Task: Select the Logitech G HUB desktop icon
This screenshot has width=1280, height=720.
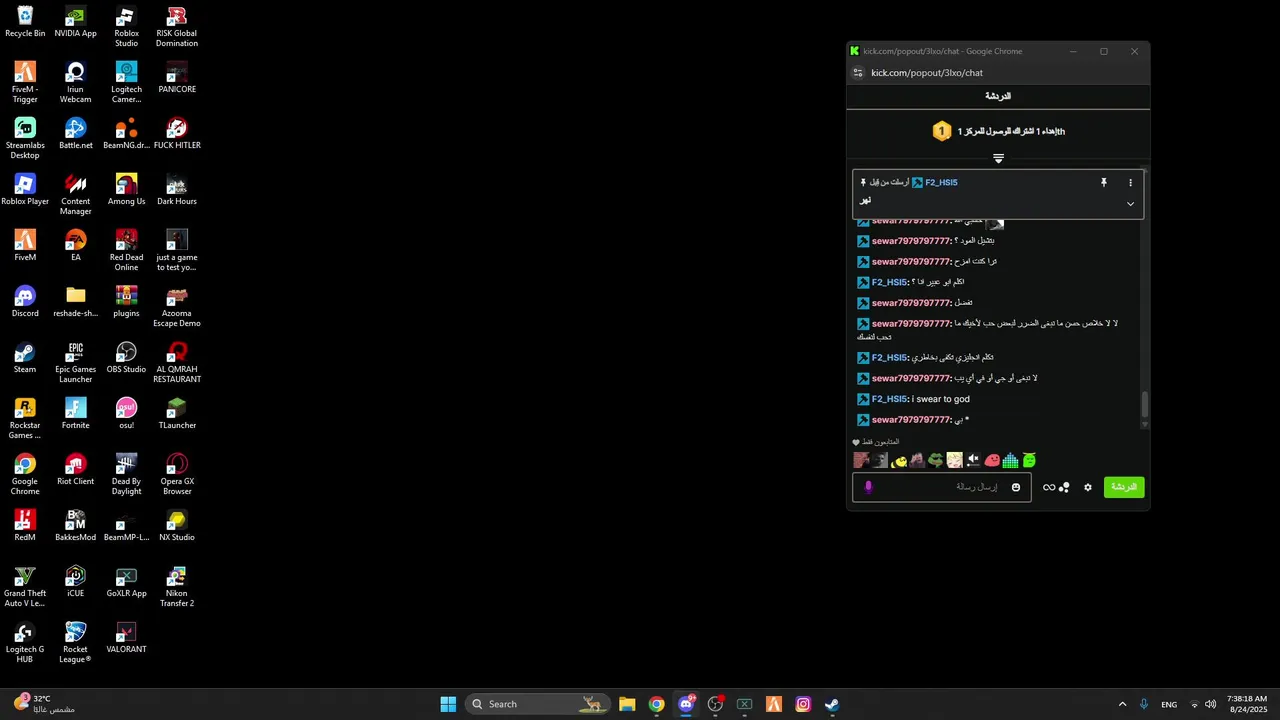Action: click(25, 643)
